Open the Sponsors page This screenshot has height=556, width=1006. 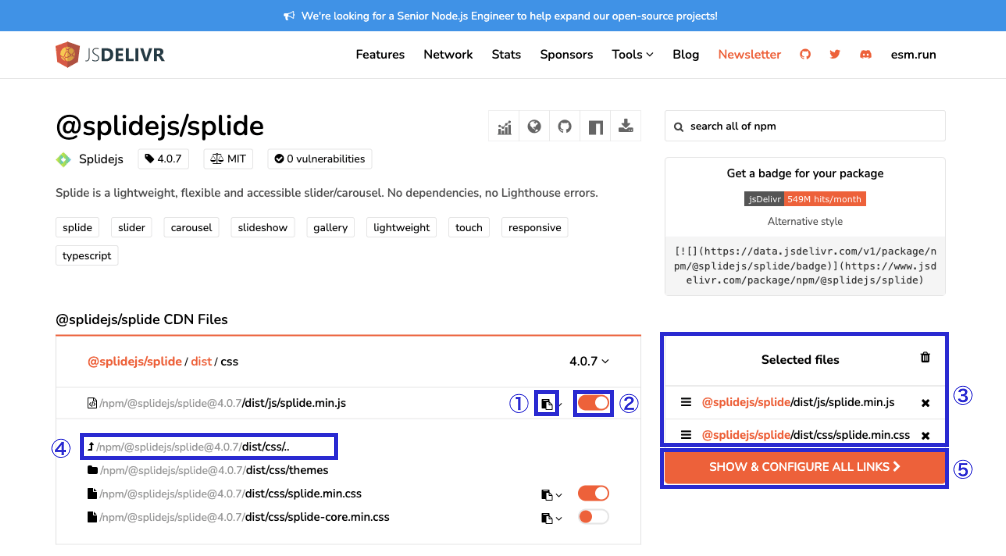tap(566, 55)
